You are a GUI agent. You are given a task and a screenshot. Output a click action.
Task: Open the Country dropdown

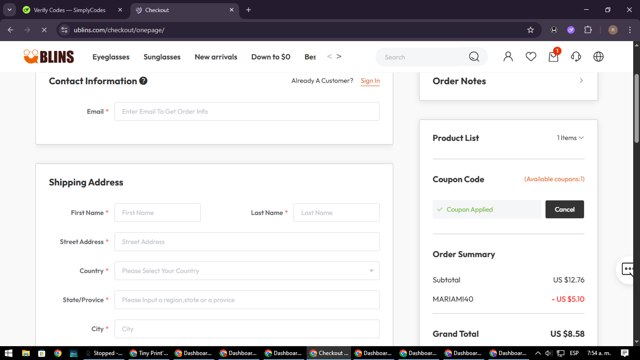(x=247, y=271)
